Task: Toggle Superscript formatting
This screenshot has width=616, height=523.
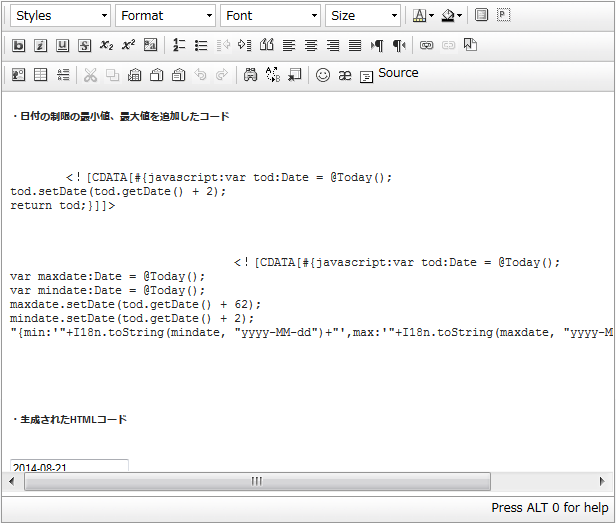Action: [x=128, y=46]
